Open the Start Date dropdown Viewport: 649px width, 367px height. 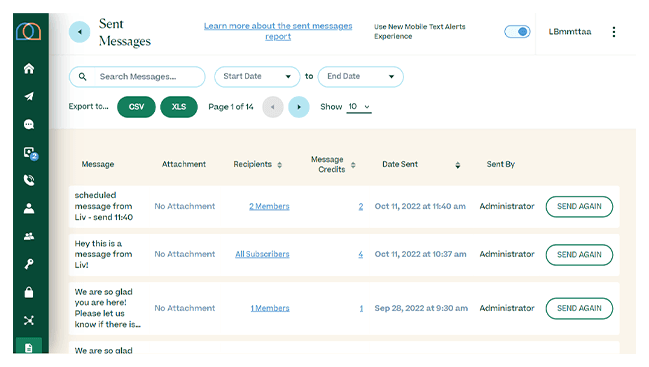(x=257, y=77)
